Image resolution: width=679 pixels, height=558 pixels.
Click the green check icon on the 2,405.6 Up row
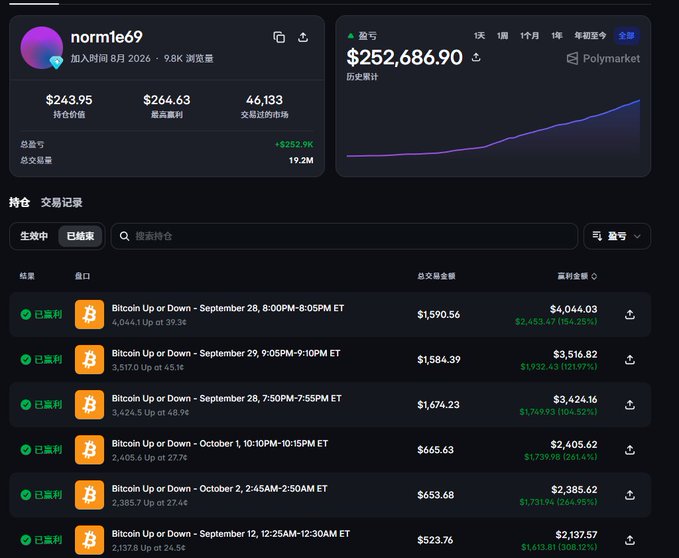26,450
